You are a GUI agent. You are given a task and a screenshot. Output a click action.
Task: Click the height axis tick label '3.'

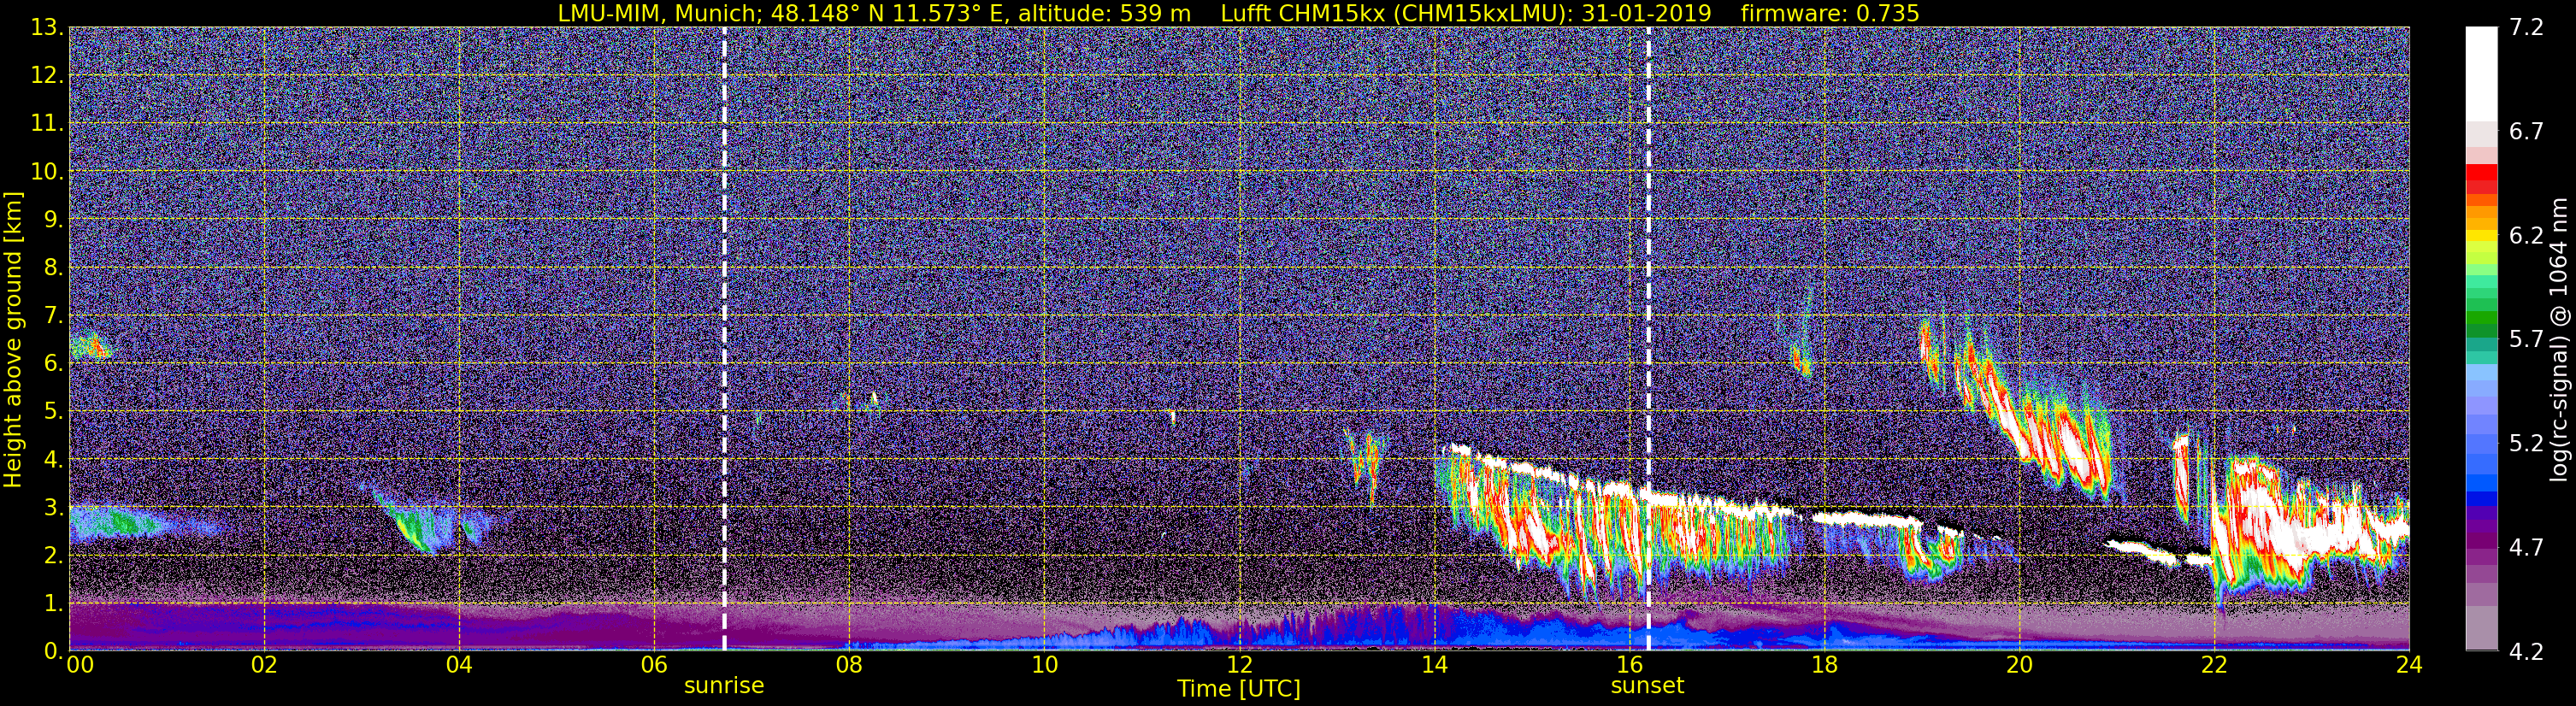click(52, 508)
